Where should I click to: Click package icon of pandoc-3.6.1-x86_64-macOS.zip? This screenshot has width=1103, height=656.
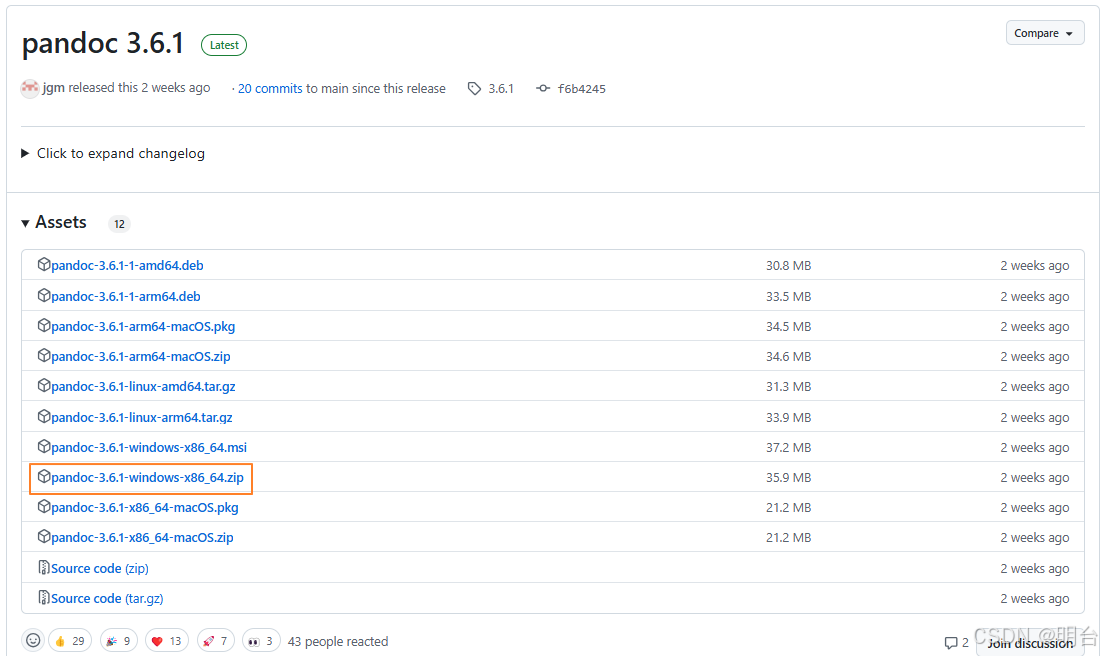(44, 536)
